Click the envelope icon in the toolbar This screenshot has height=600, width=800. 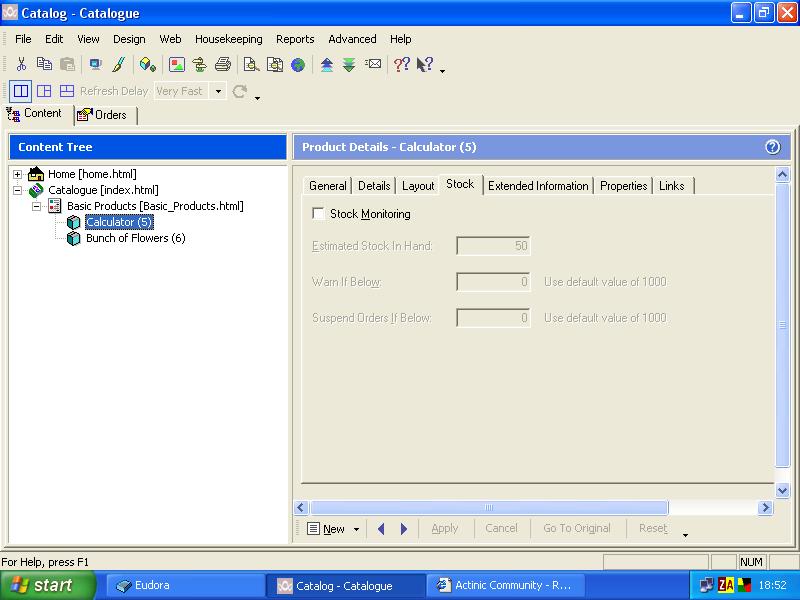[x=373, y=65]
